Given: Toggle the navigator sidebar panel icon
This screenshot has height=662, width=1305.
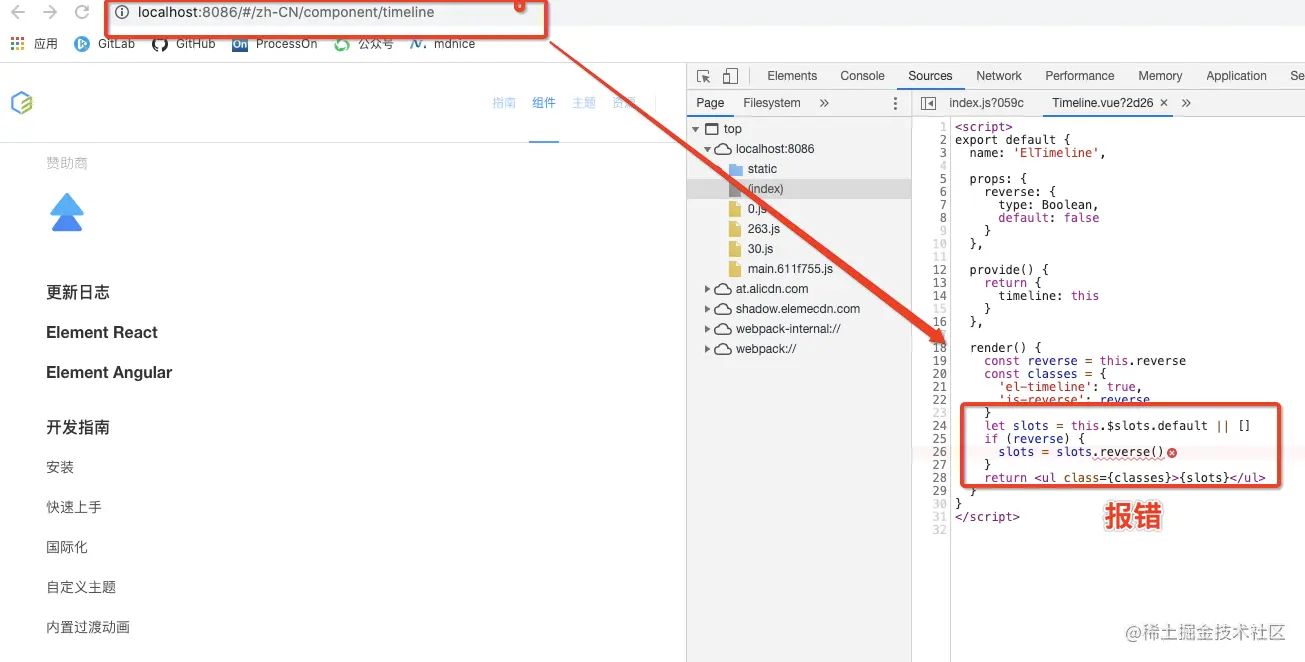Looking at the screenshot, I should [928, 103].
